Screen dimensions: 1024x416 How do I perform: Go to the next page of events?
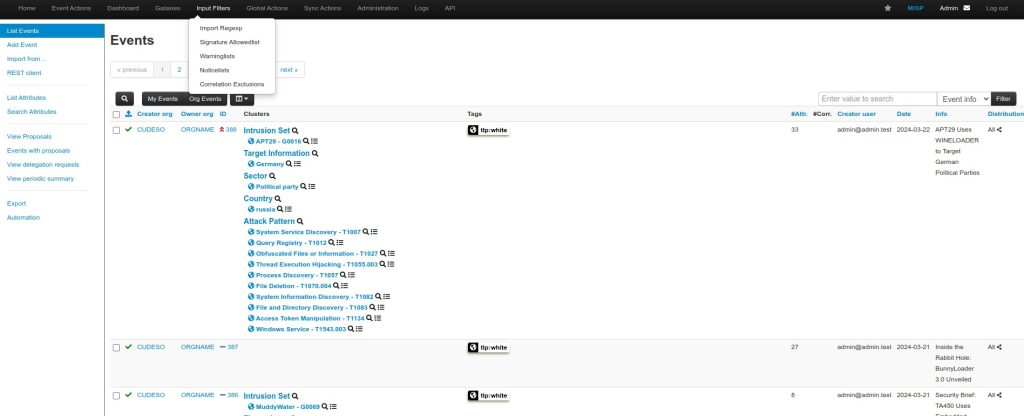(x=289, y=69)
